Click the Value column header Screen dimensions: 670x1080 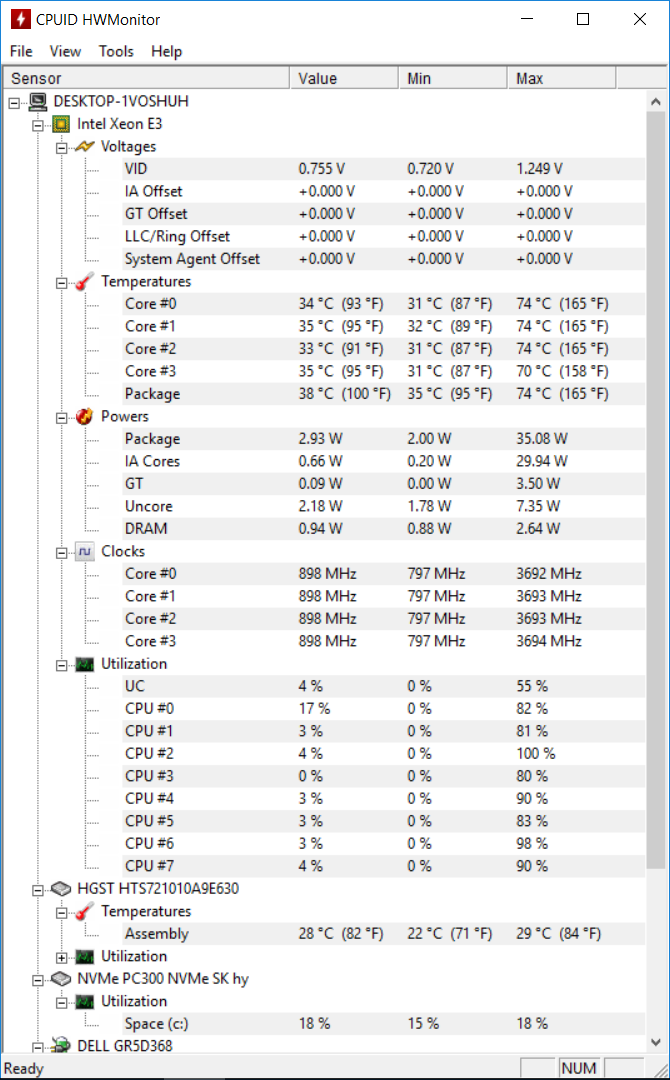pyautogui.click(x=344, y=79)
